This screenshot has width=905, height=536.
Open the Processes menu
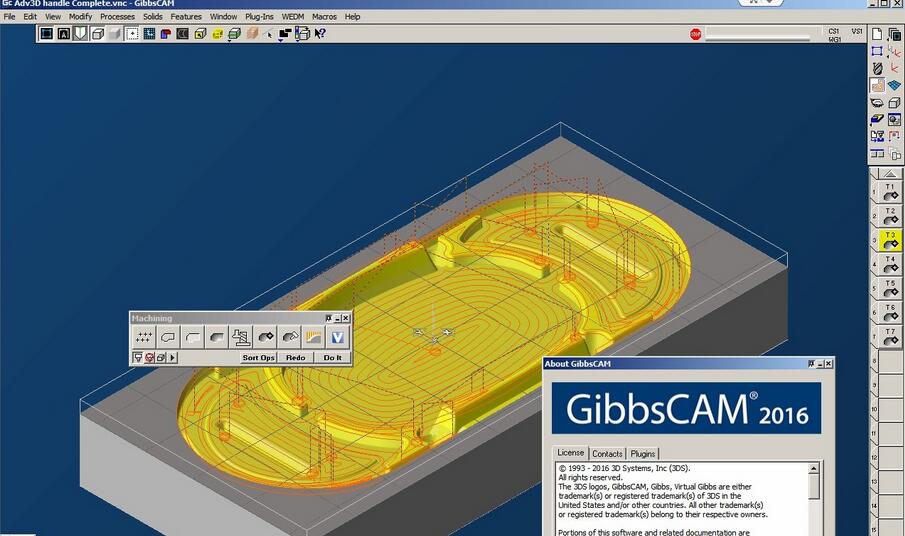click(117, 17)
